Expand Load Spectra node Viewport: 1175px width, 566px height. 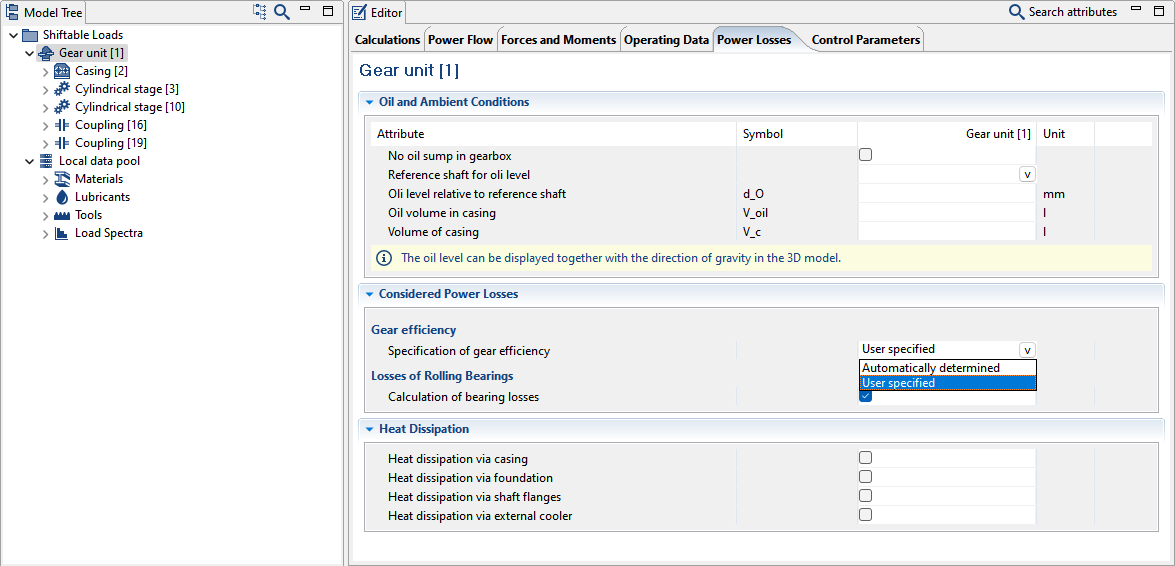(46, 233)
